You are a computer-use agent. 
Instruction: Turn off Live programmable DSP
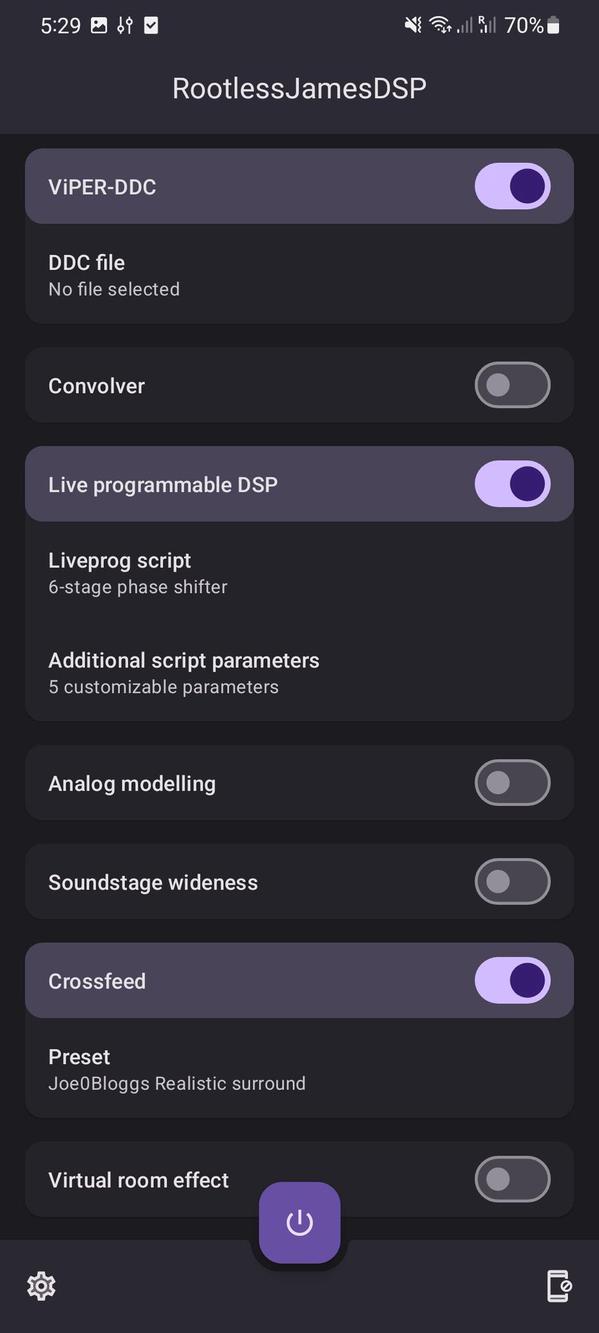click(x=512, y=483)
